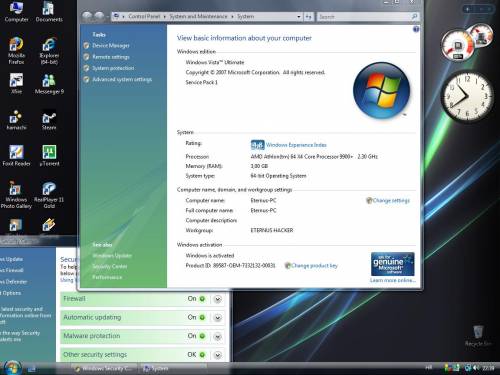Open Security Center under See also
This screenshot has height=375, width=500.
pyautogui.click(x=110, y=266)
